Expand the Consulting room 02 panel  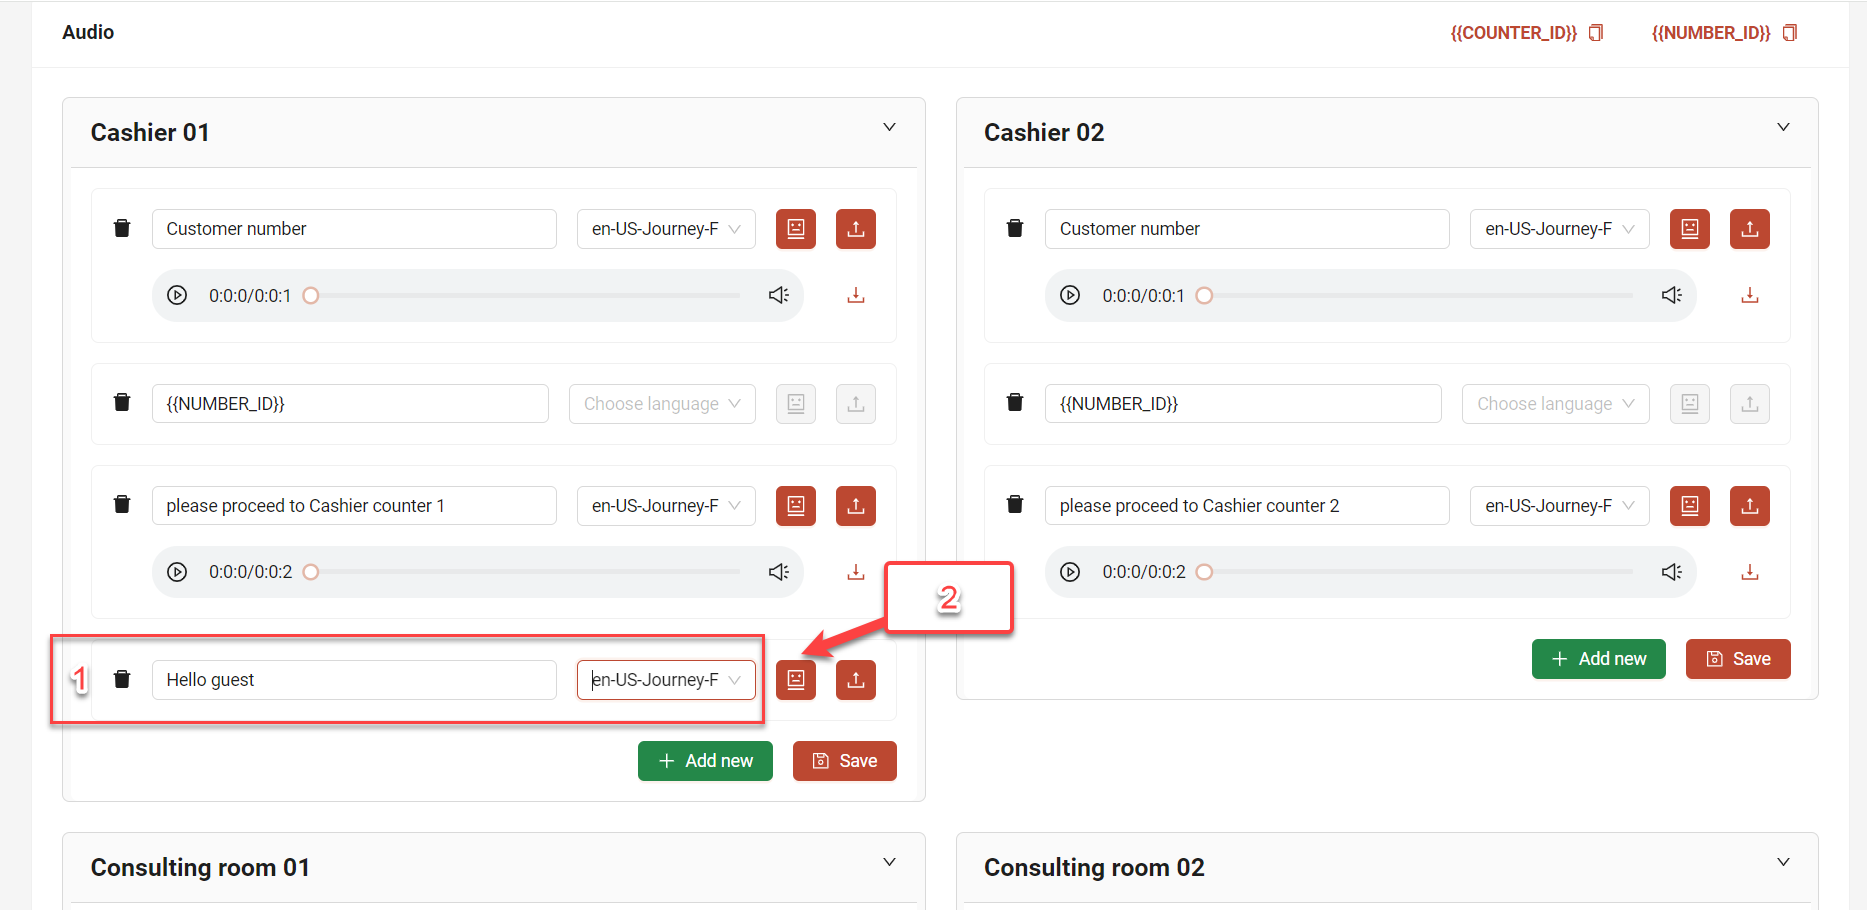(1783, 862)
